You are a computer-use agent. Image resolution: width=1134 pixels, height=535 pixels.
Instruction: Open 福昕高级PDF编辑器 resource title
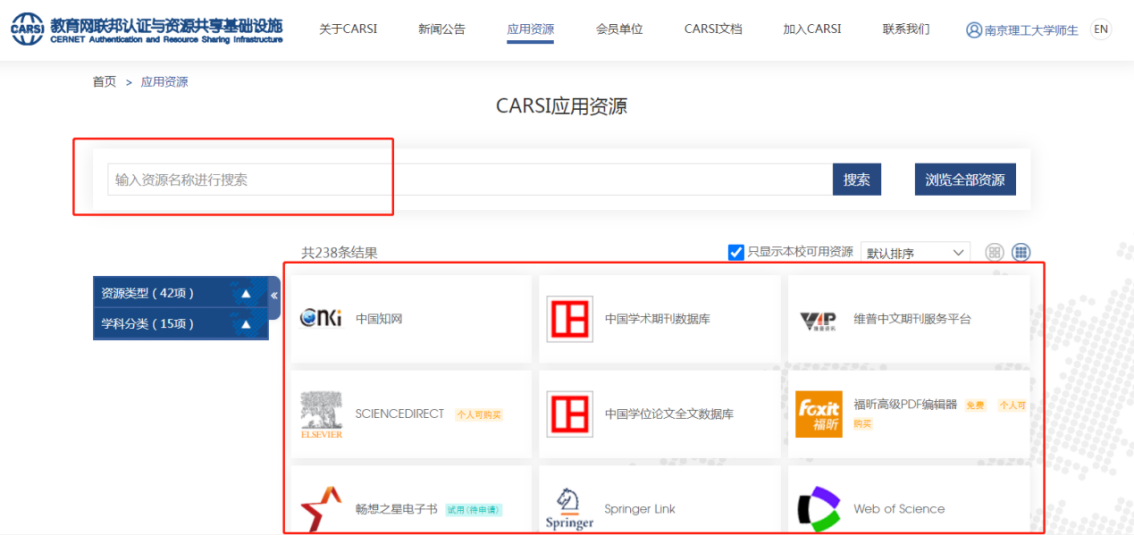(905, 404)
